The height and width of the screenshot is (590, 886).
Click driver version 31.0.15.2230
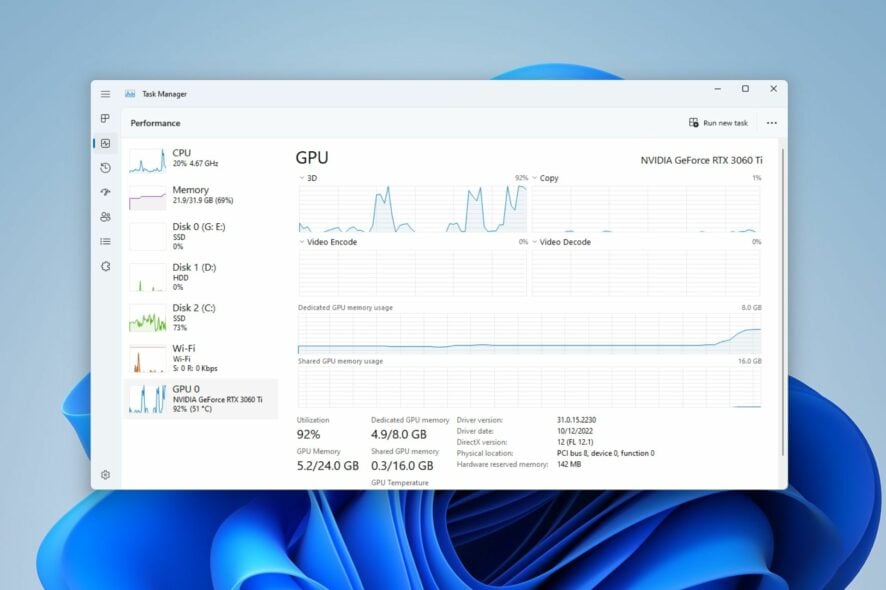(576, 420)
